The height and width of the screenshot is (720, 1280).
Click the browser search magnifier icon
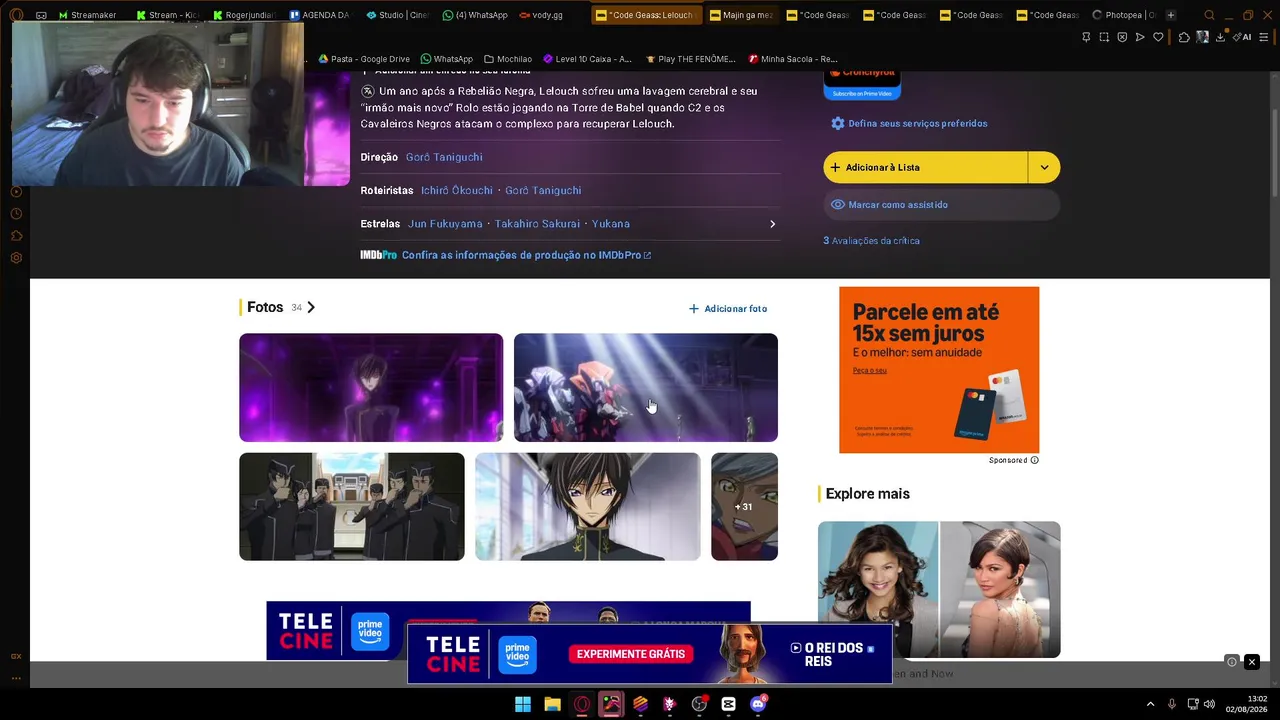[1209, 15]
